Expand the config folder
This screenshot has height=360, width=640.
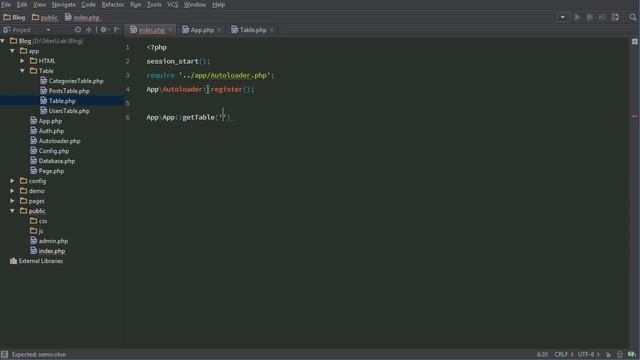coord(12,181)
